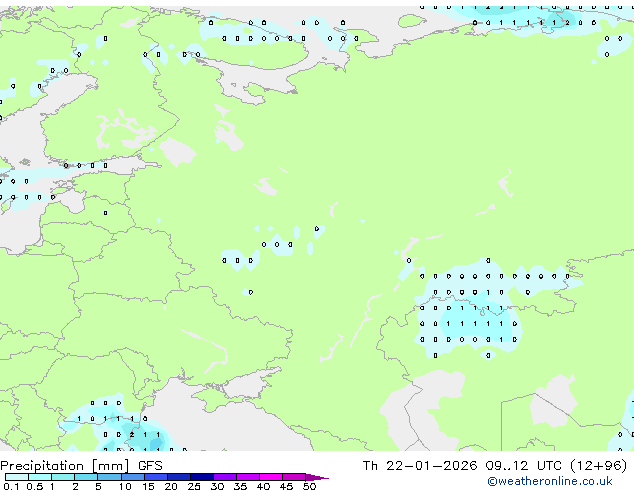Select the 35–40 mm violet legend swatch

(248, 477)
